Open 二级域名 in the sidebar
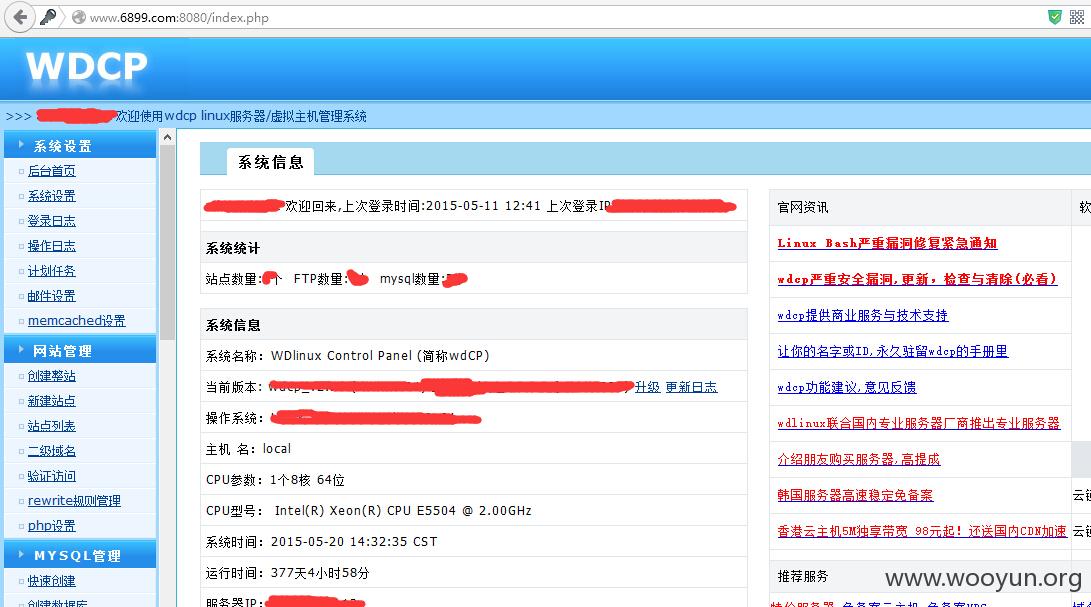The height and width of the screenshot is (607, 1091). coord(51,451)
